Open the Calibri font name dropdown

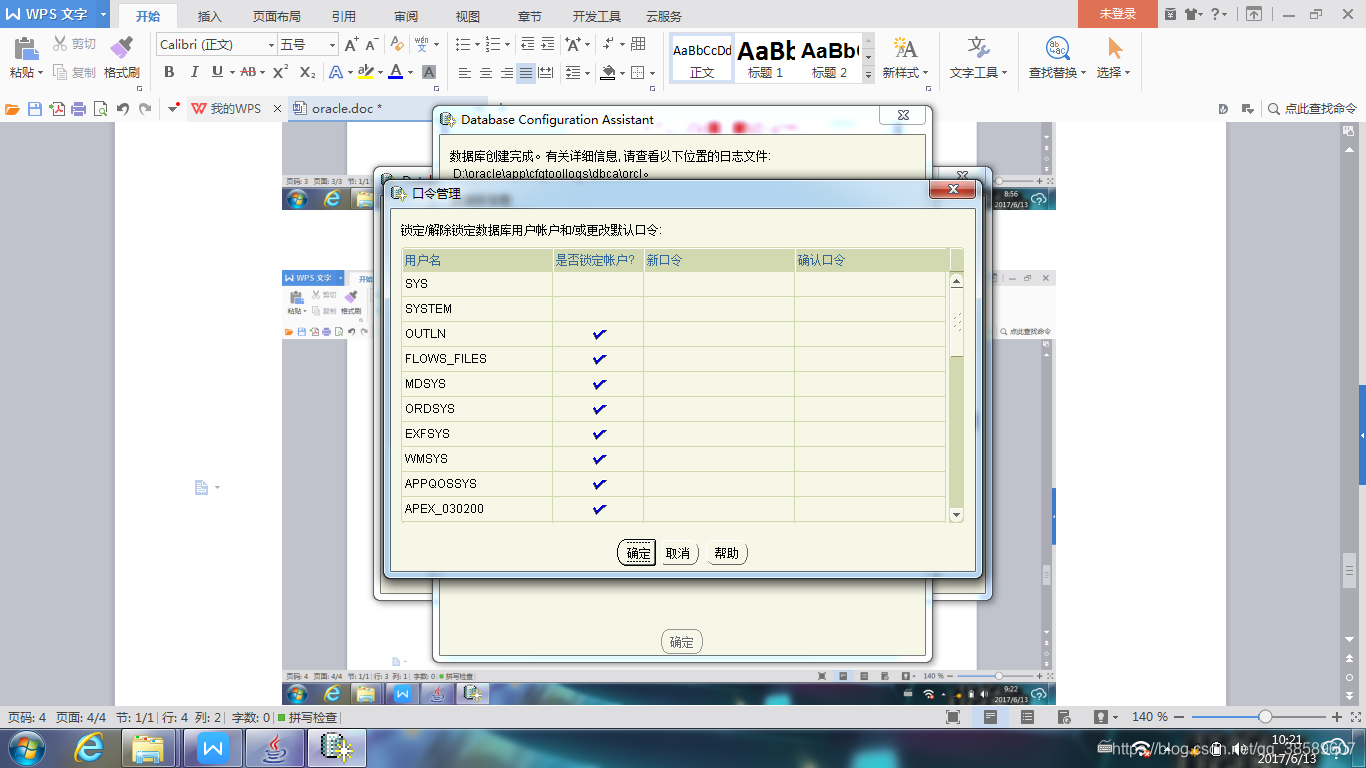271,45
